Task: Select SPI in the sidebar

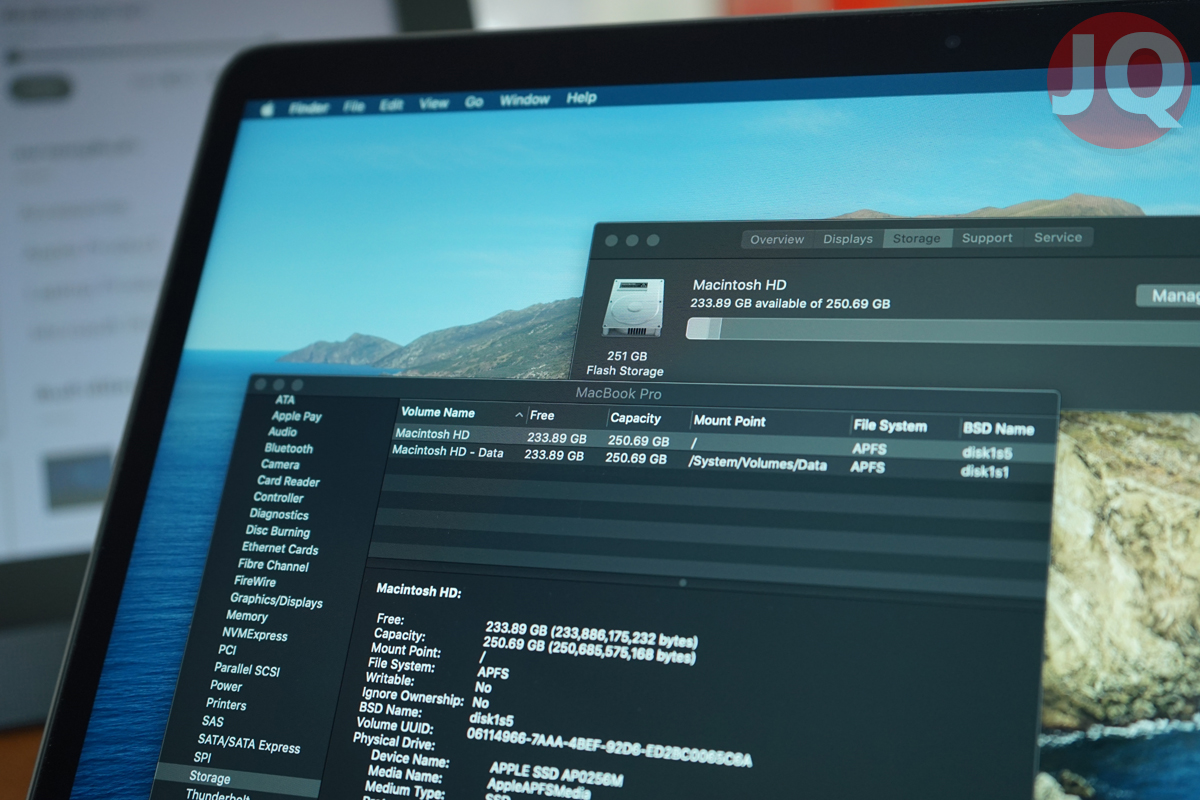Action: point(203,758)
